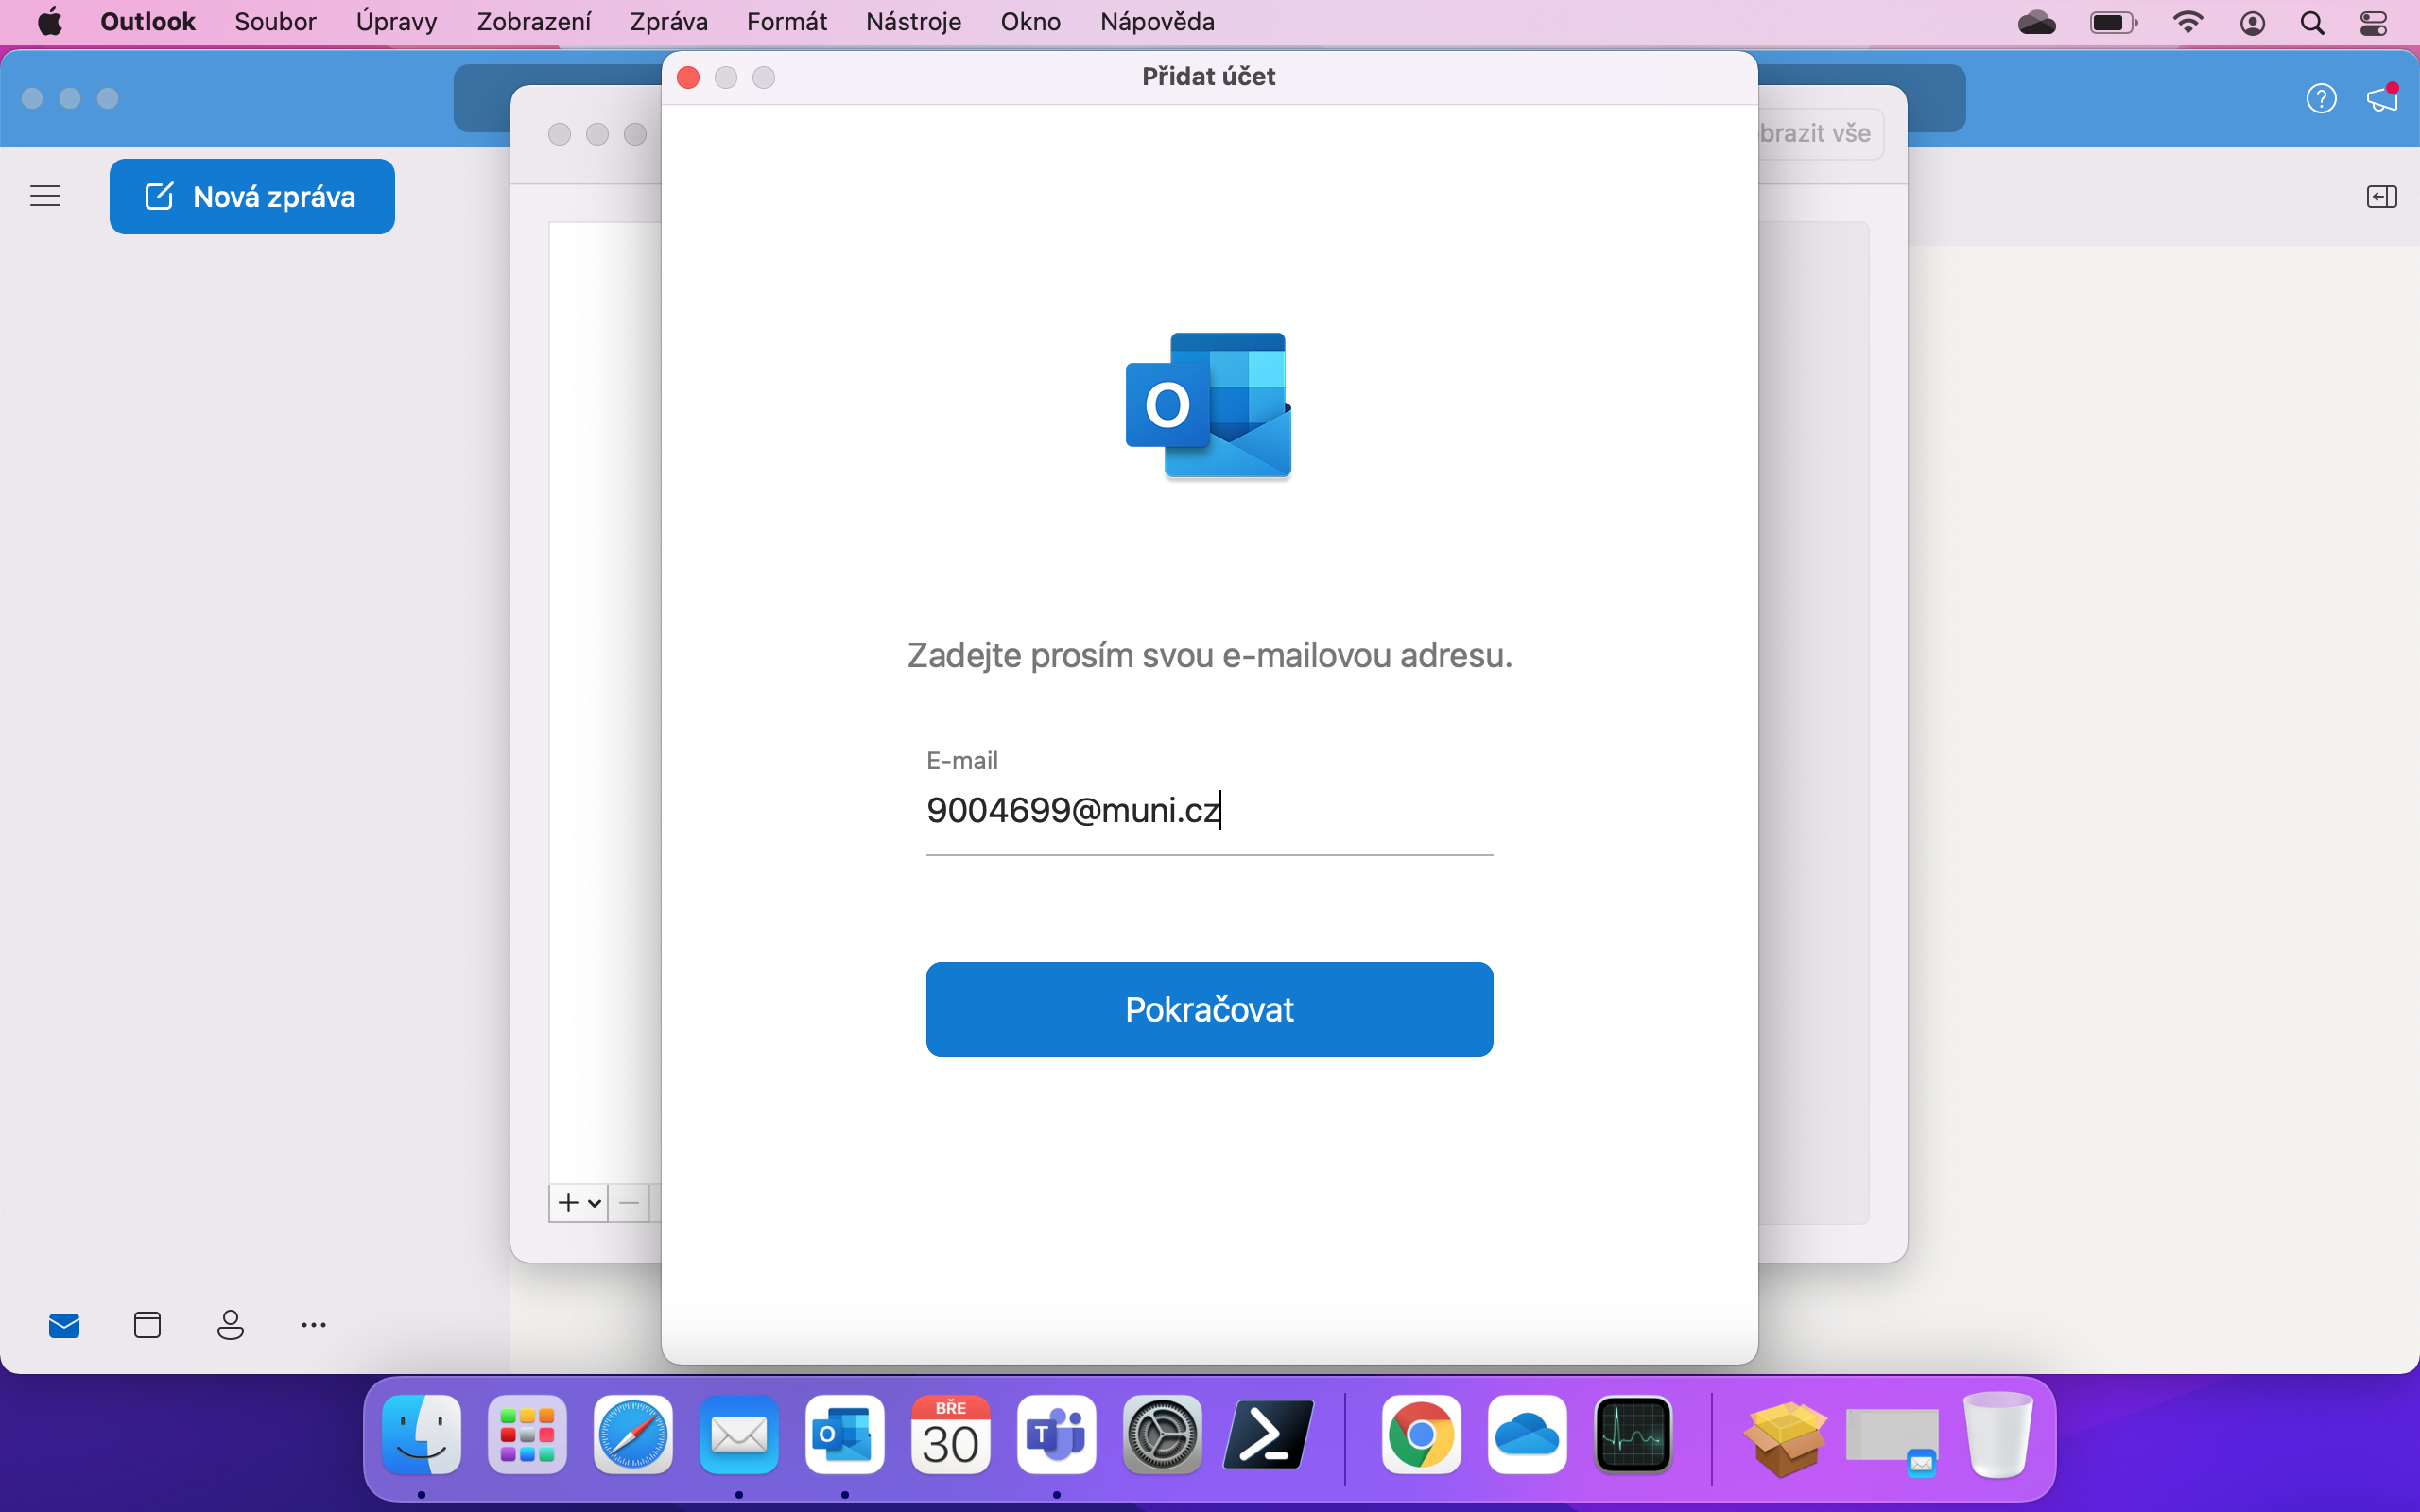Open Apple Mail from the Dock
2420x1512 pixels.
[739, 1435]
